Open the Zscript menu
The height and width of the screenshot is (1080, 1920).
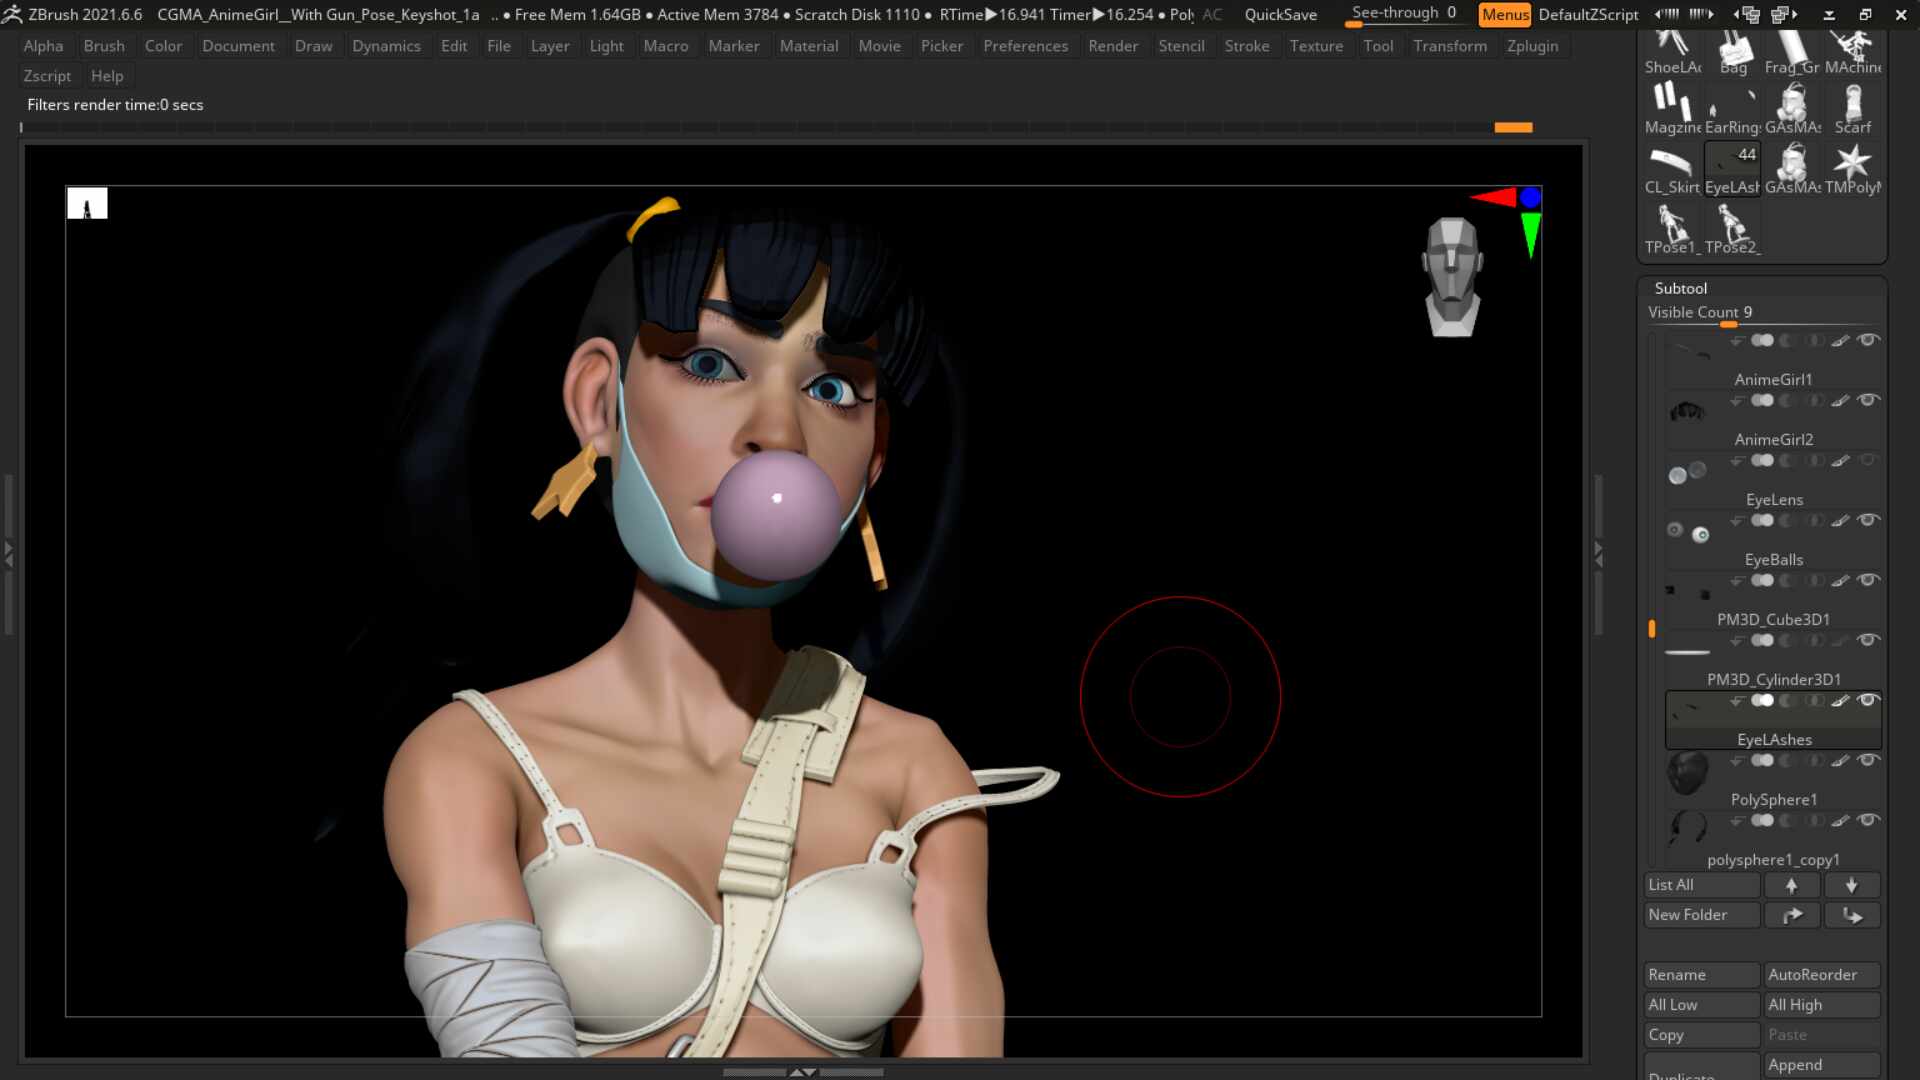click(47, 76)
